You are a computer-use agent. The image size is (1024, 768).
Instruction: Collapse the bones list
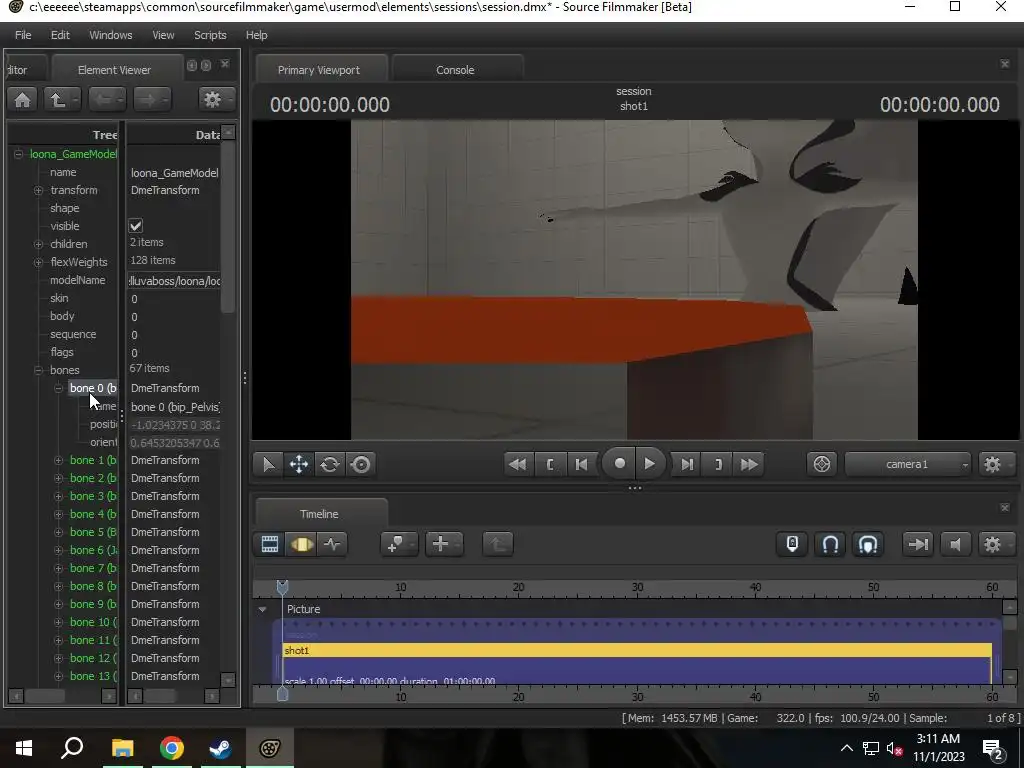39,370
